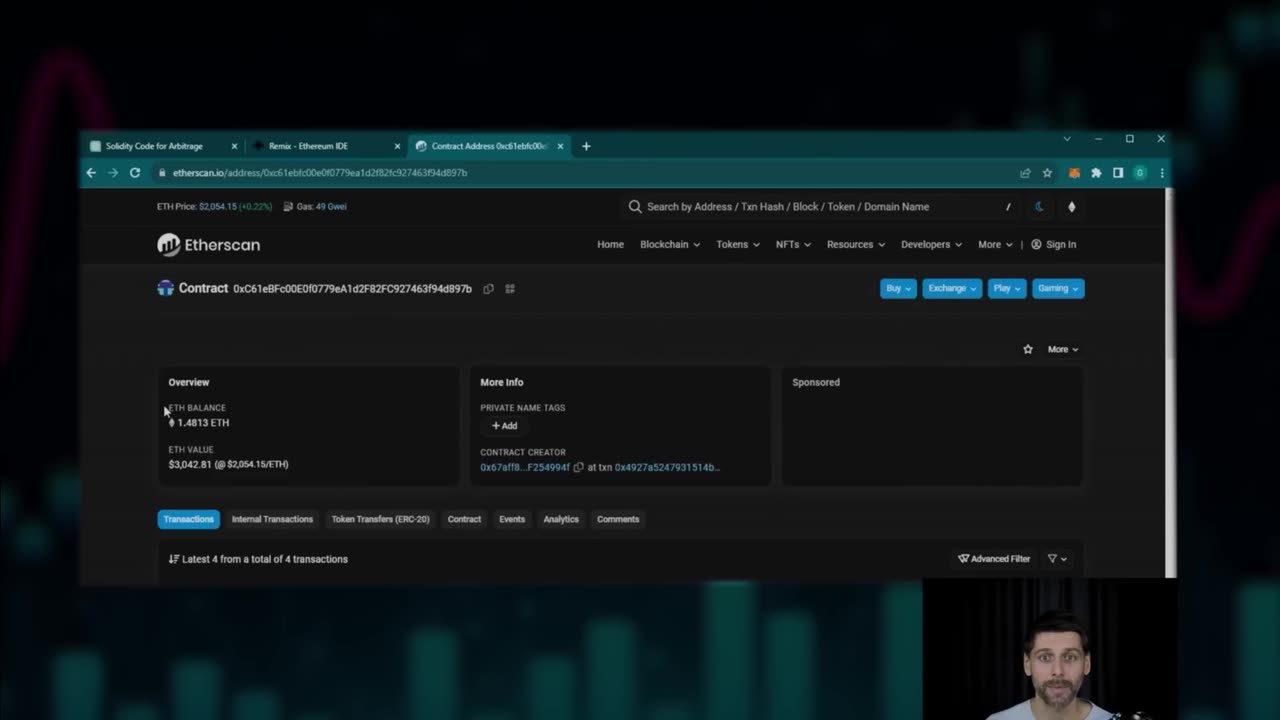The image size is (1280, 720).
Task: Open contract creator address 0x67aff8...F254994f
Action: [x=525, y=467]
